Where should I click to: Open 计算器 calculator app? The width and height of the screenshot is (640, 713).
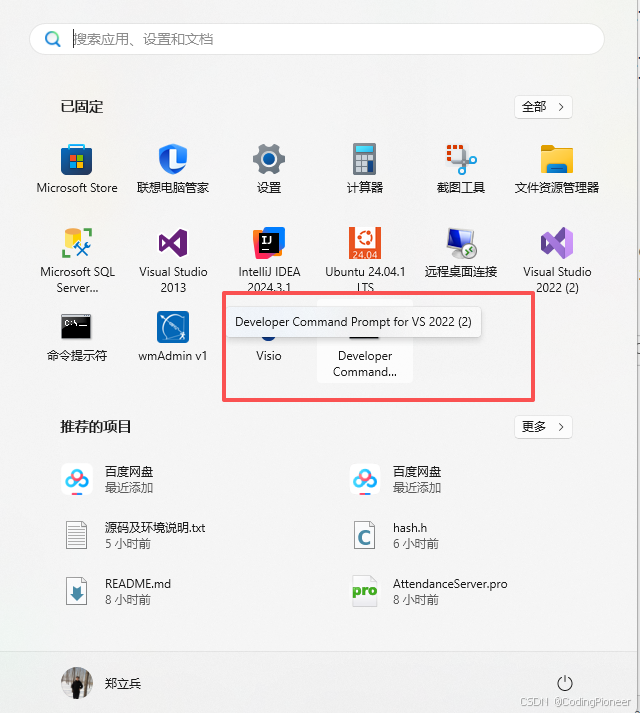click(x=365, y=168)
